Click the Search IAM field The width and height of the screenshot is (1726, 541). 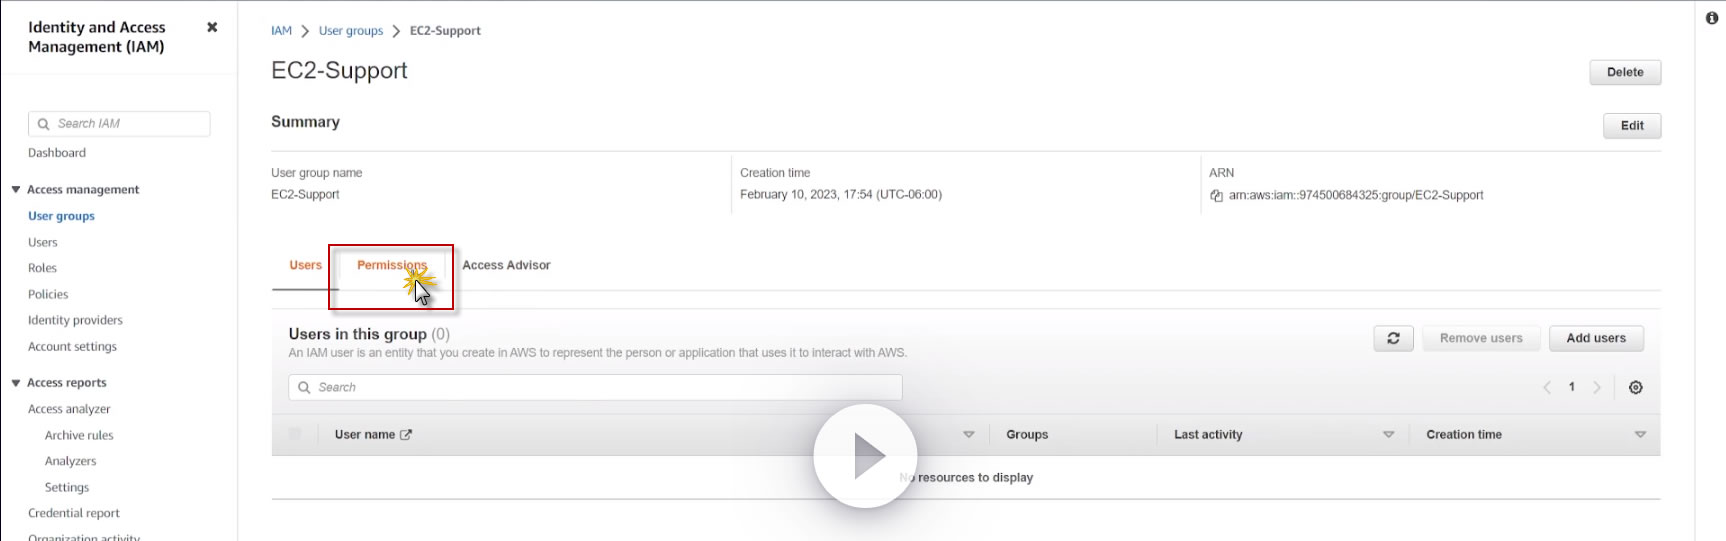click(x=119, y=124)
